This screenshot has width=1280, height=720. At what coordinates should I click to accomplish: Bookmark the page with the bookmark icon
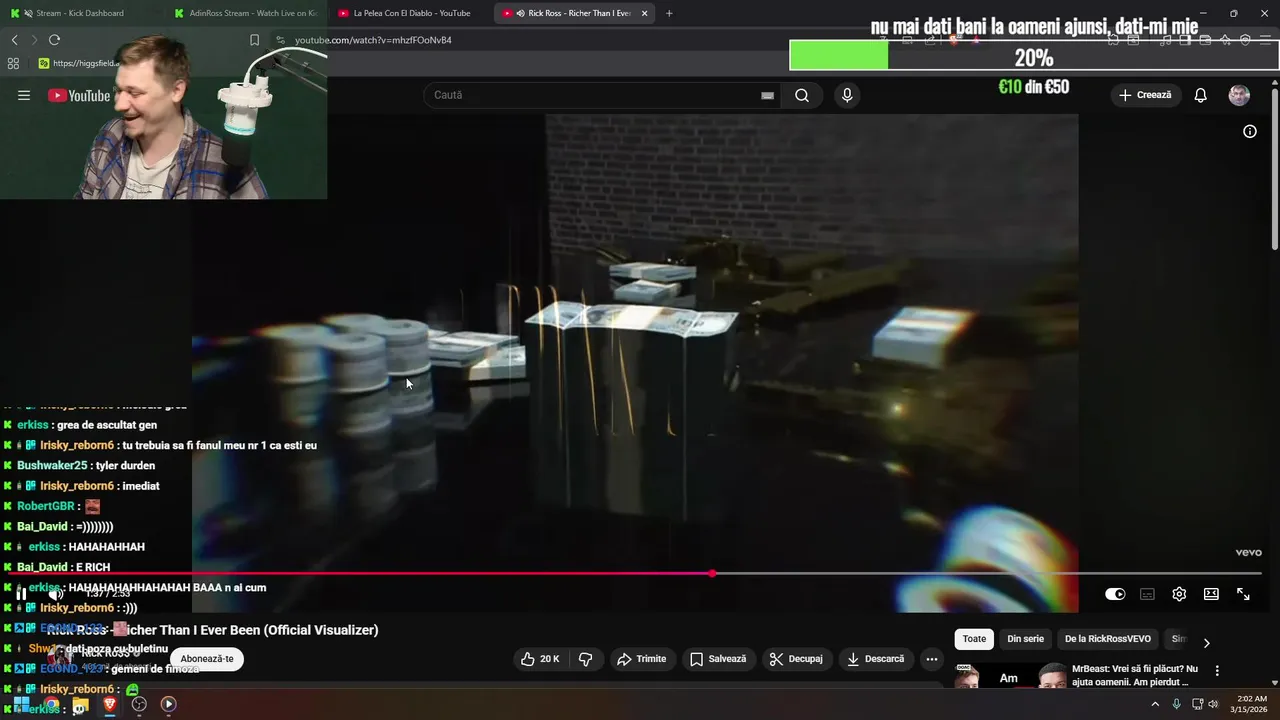click(x=254, y=40)
